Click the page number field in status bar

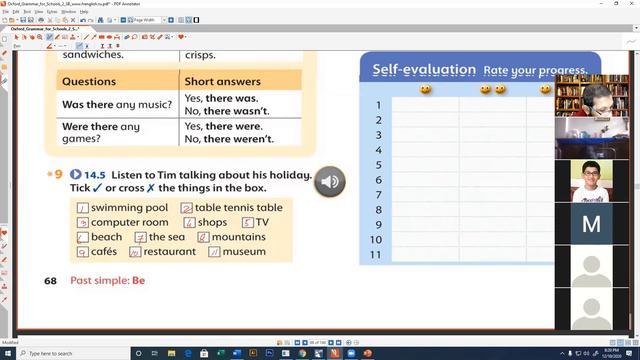pyautogui.click(x=318, y=342)
